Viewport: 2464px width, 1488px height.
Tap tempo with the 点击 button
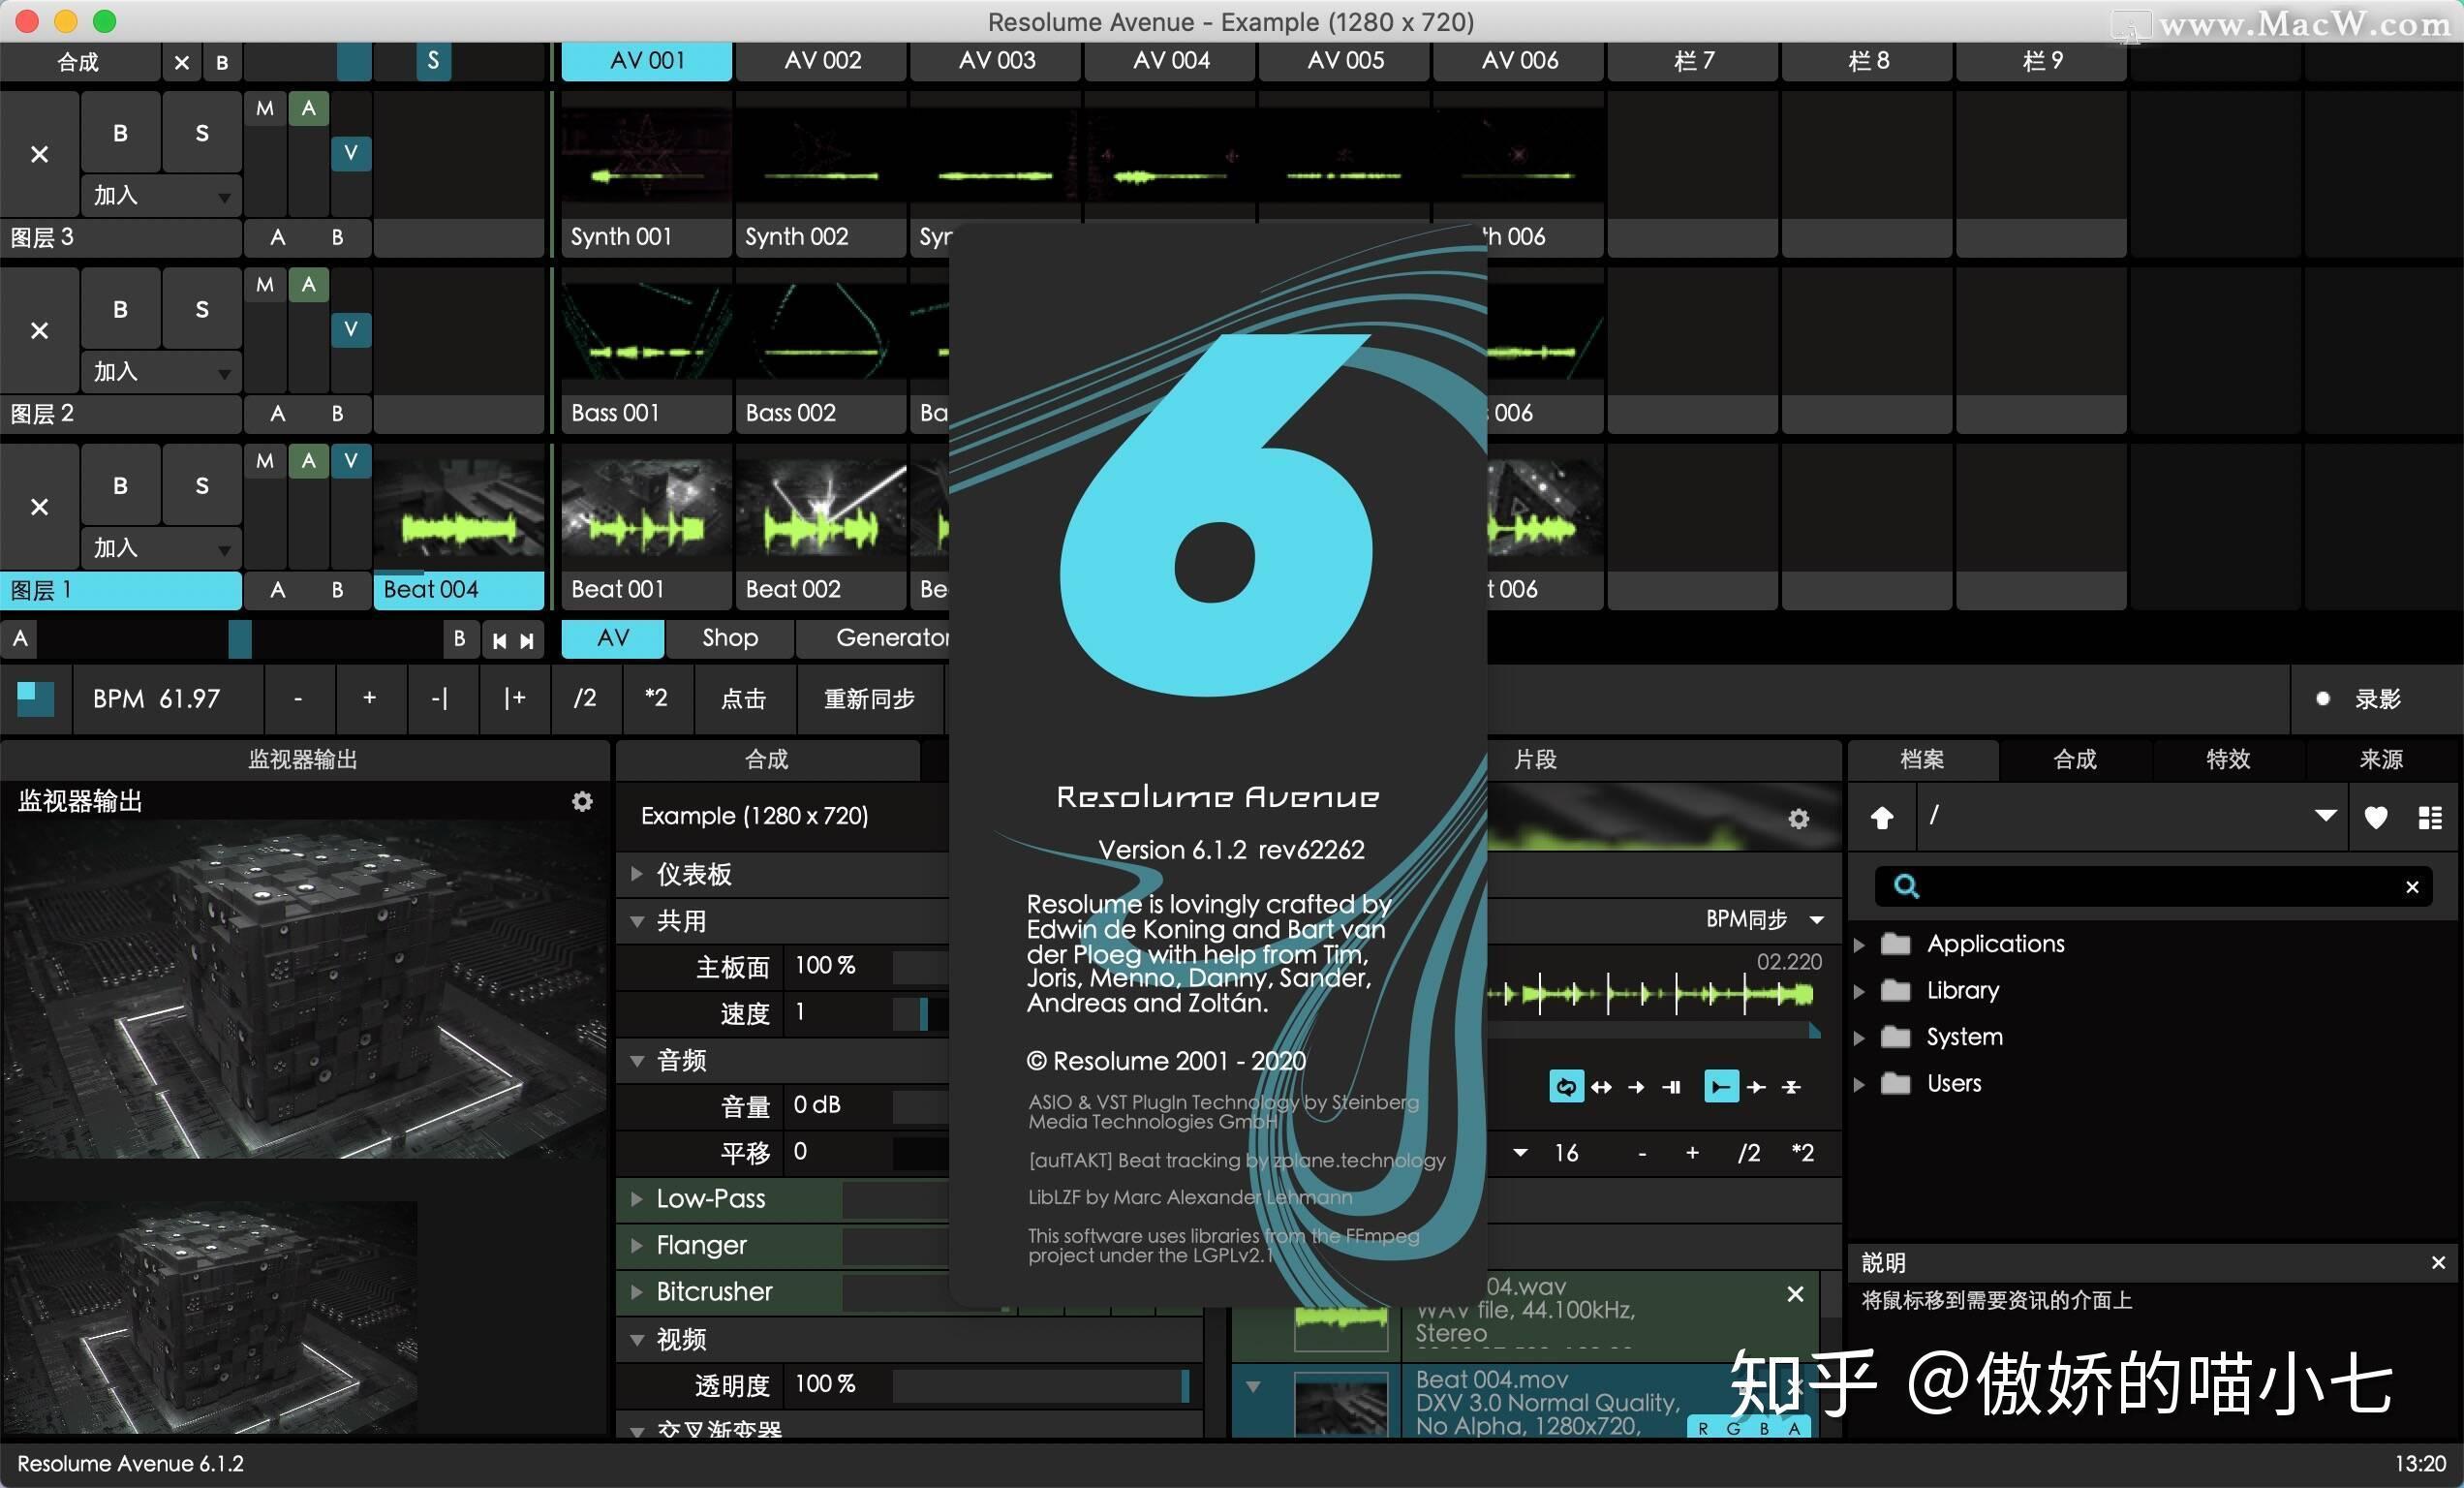742,699
